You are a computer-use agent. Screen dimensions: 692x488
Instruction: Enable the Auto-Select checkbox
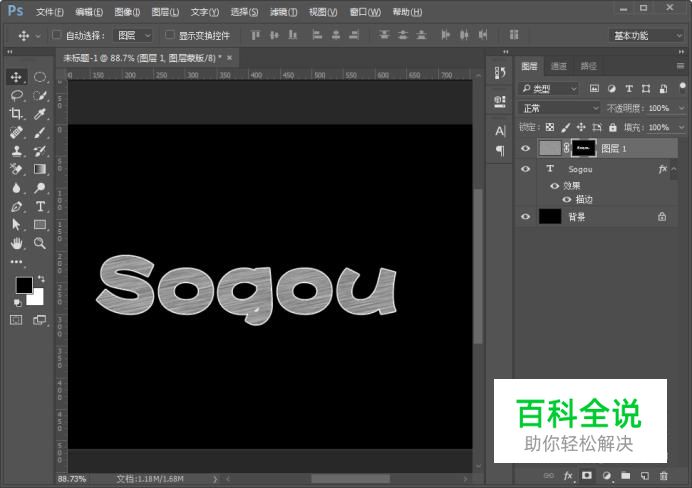coord(56,35)
